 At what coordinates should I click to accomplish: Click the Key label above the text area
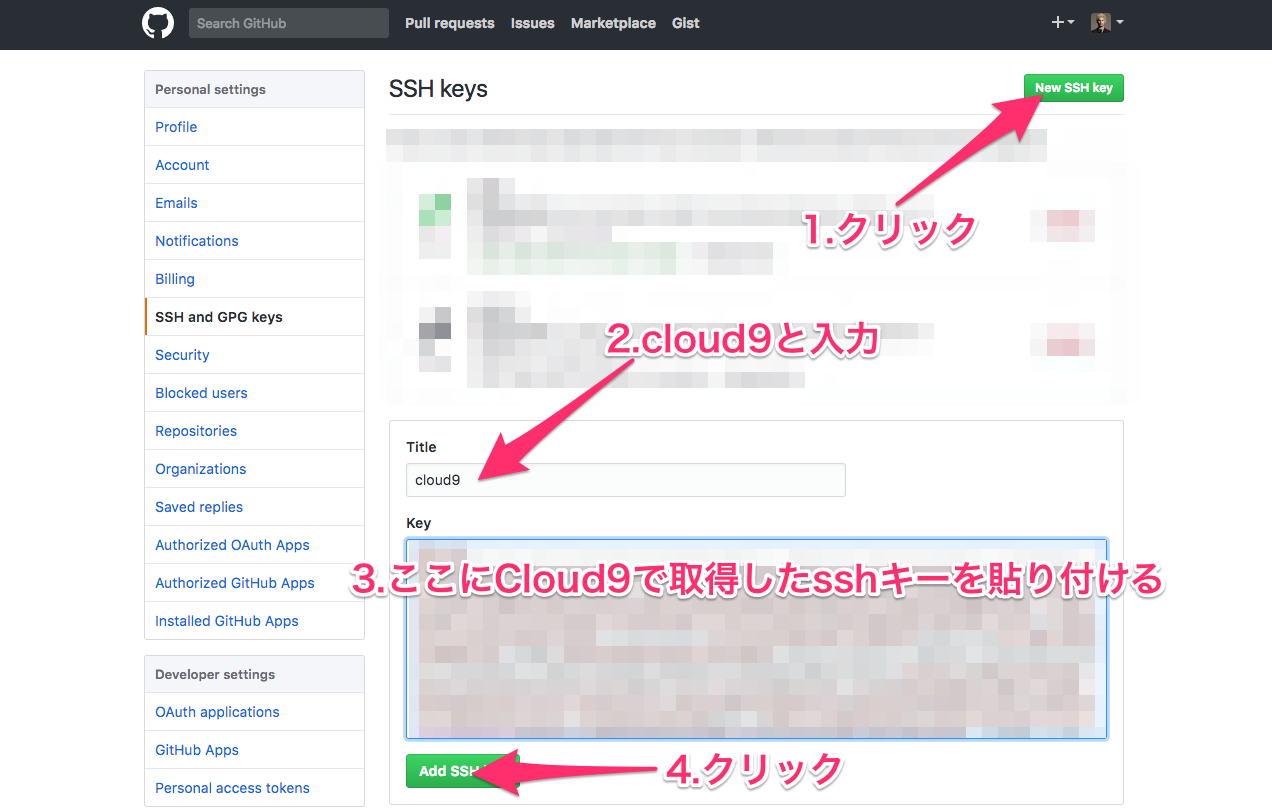[418, 523]
